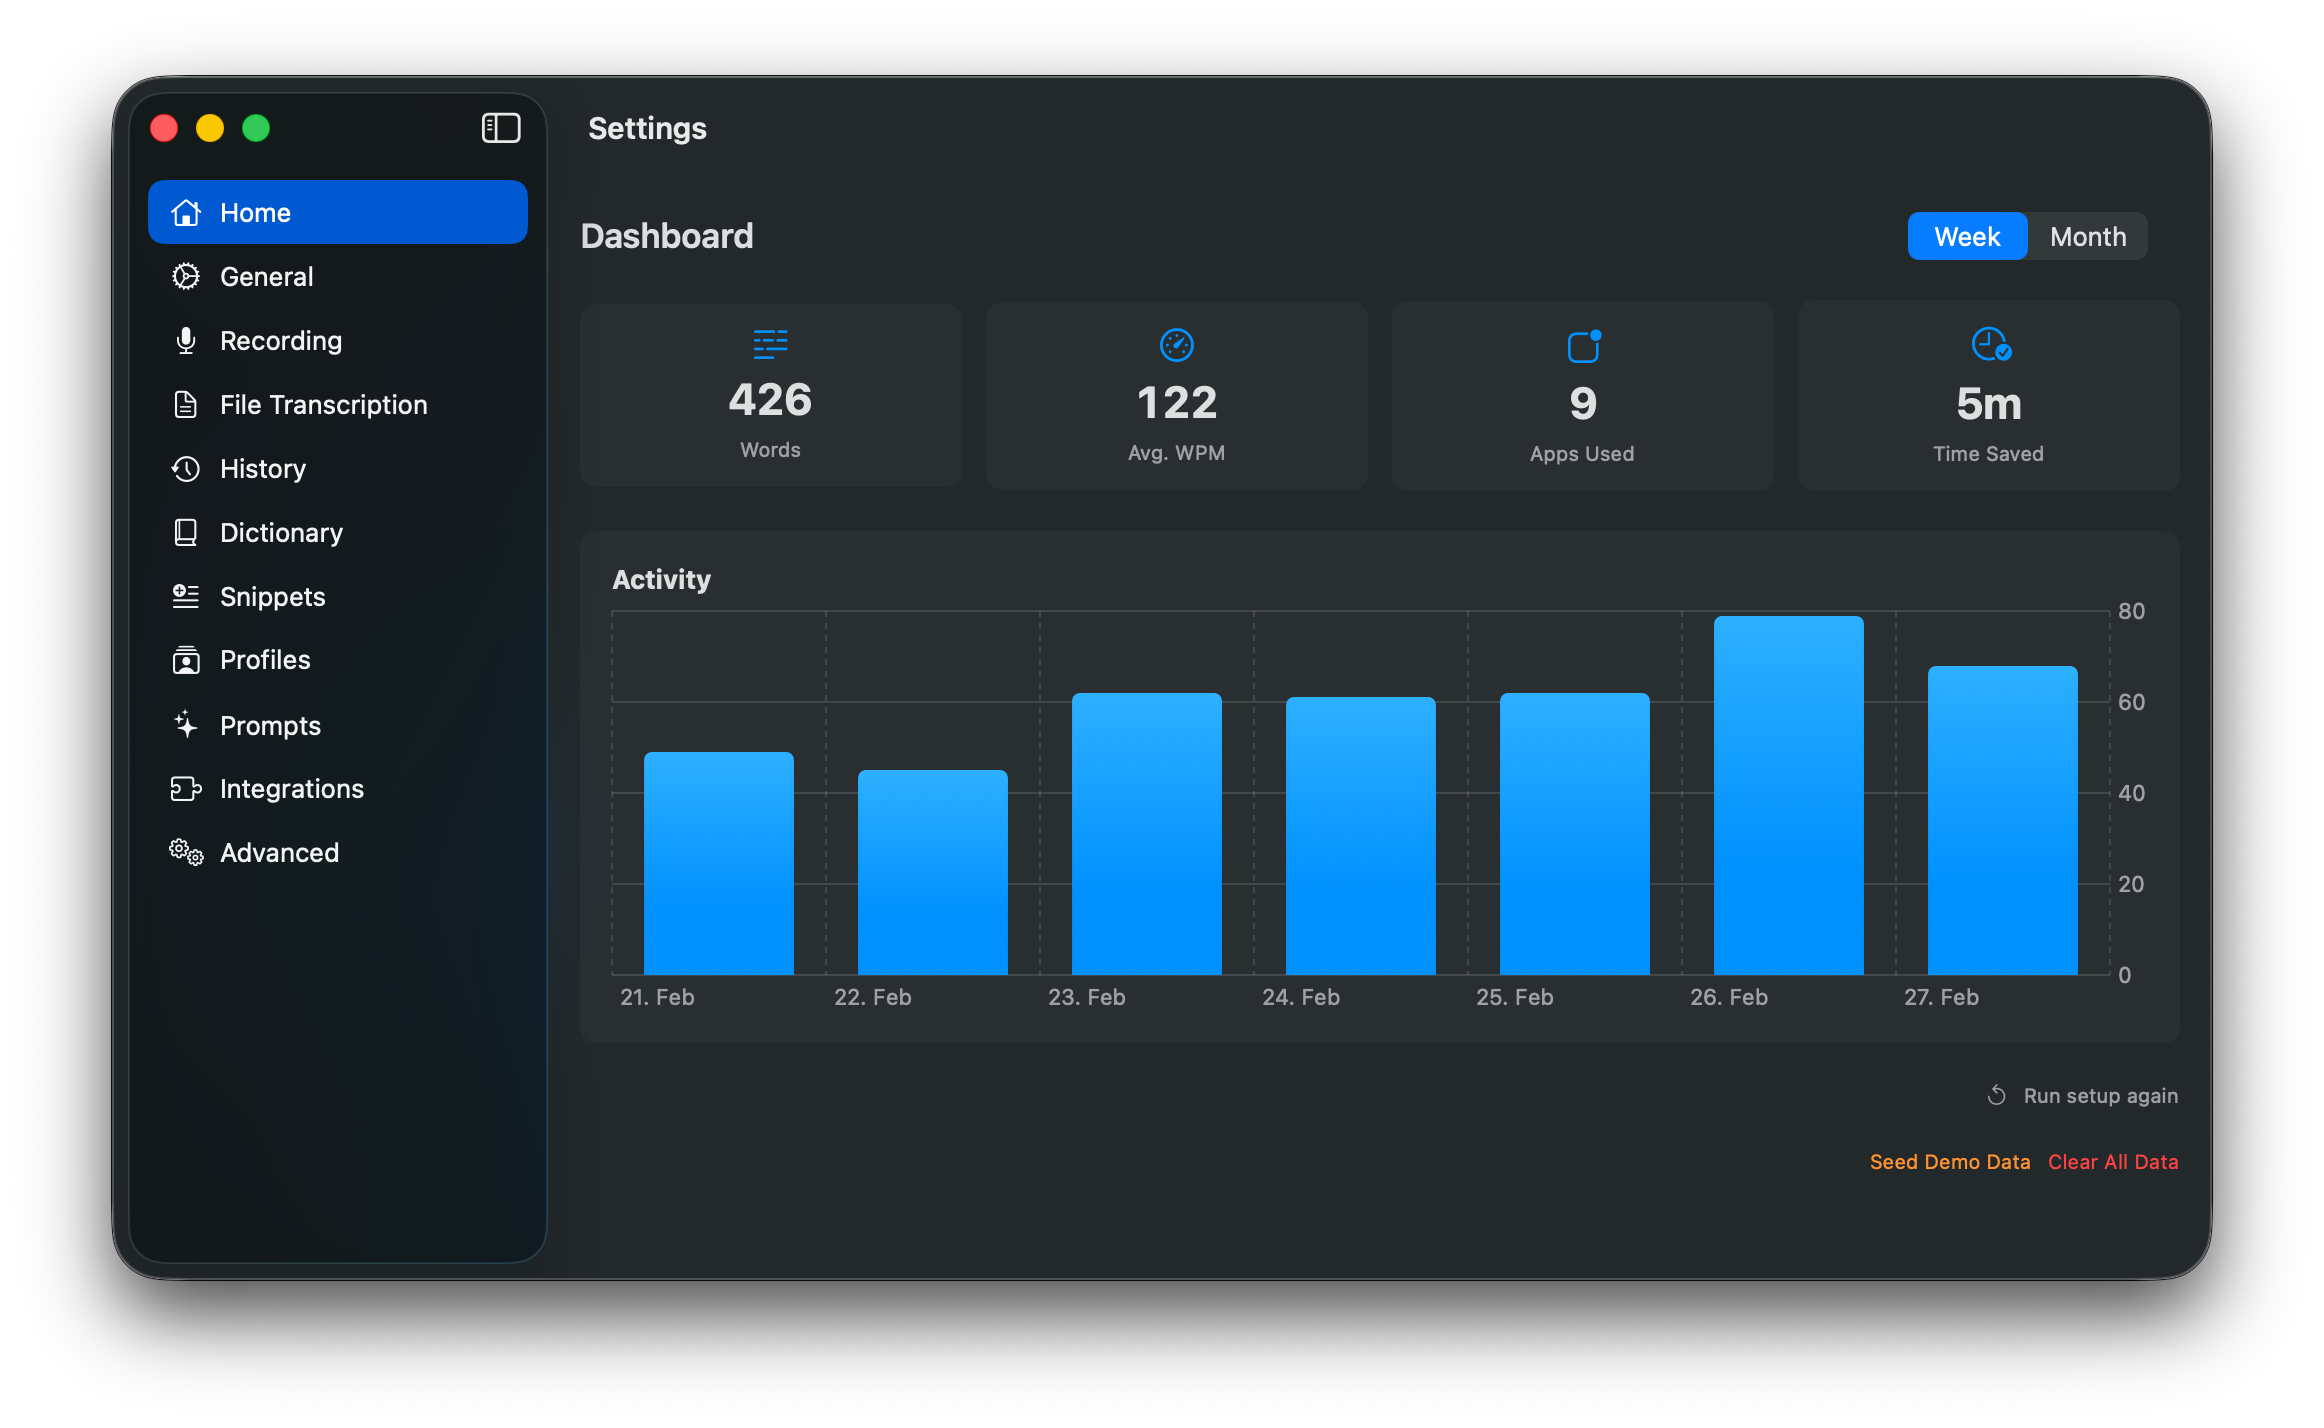Click the red Clear All Data link
Viewport: 2324px width, 1428px height.
coord(2112,1162)
